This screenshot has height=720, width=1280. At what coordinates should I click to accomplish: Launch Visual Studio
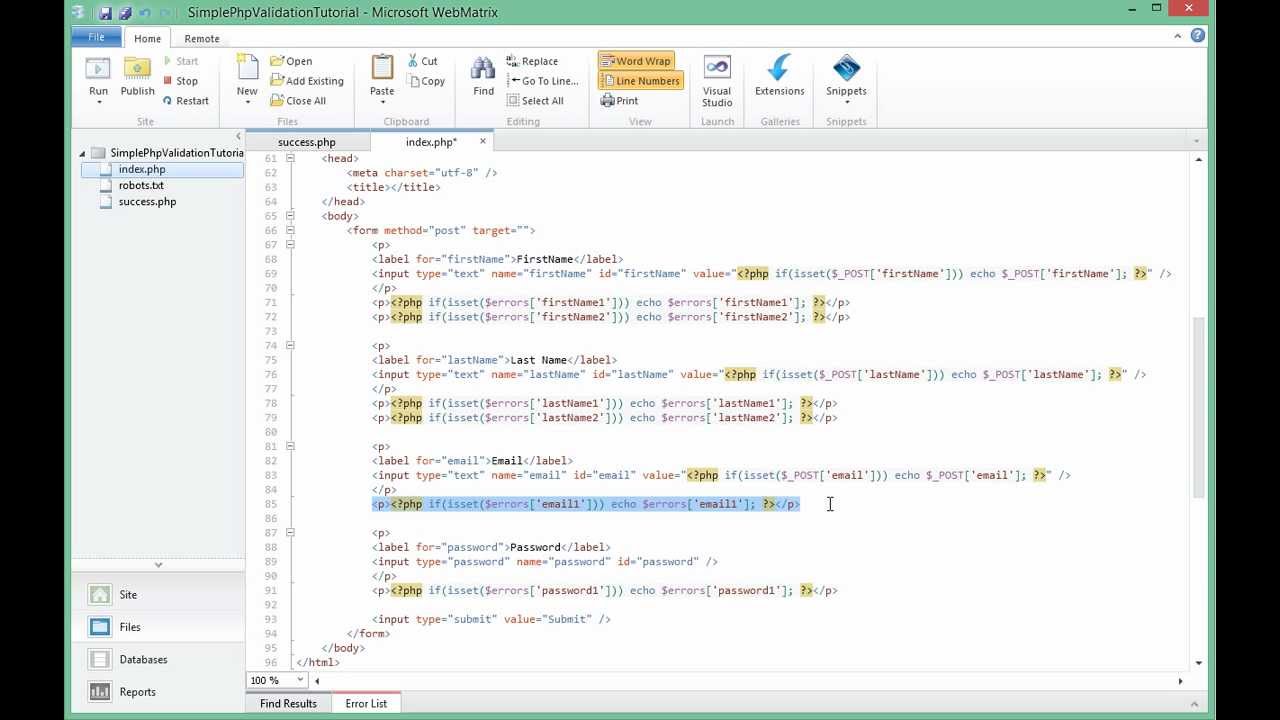[717, 81]
